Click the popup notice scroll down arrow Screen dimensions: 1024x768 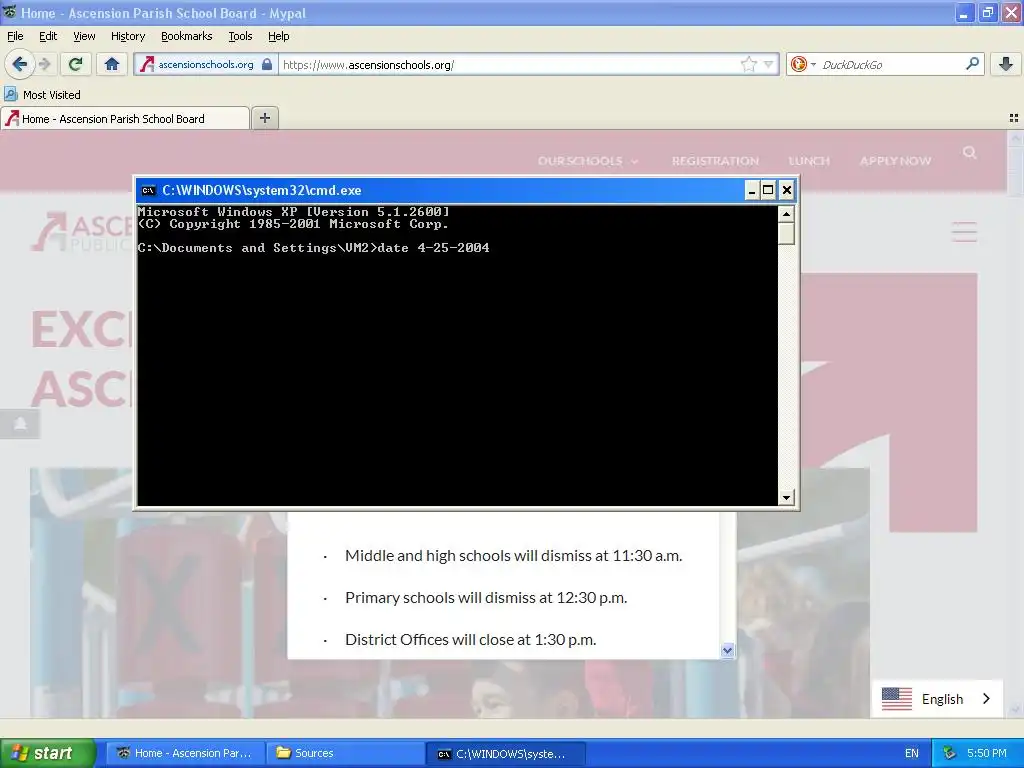(x=727, y=650)
